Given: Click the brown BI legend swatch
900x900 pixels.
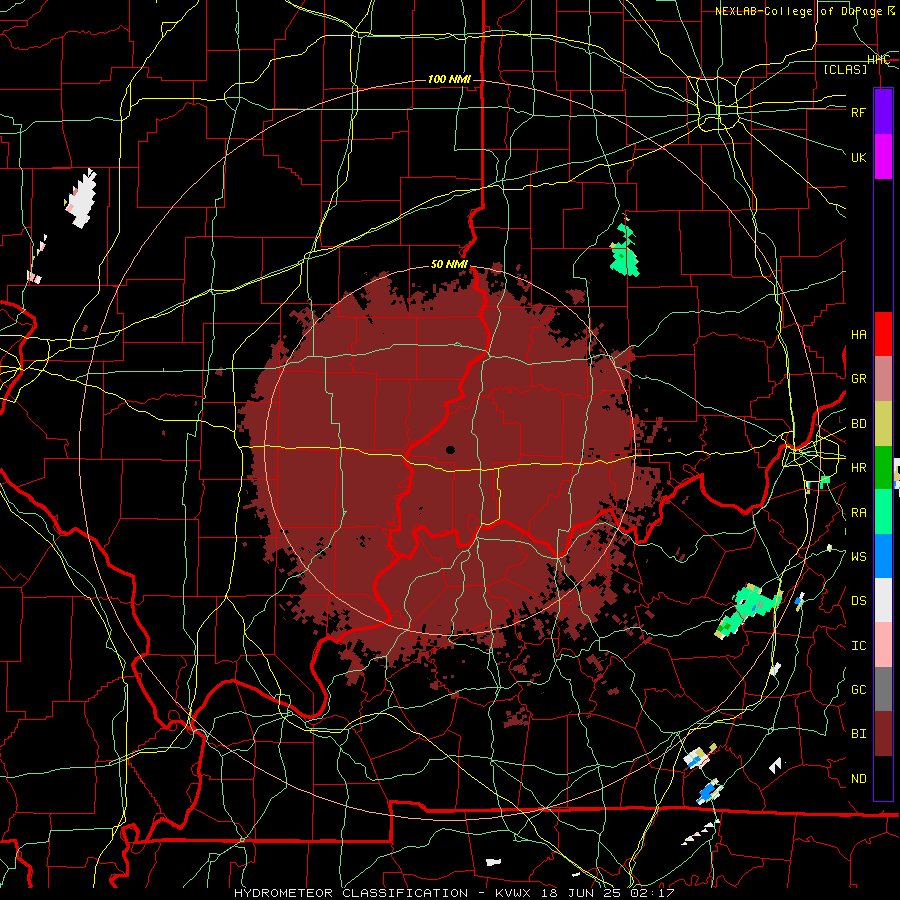Looking at the screenshot, I should pos(883,734).
